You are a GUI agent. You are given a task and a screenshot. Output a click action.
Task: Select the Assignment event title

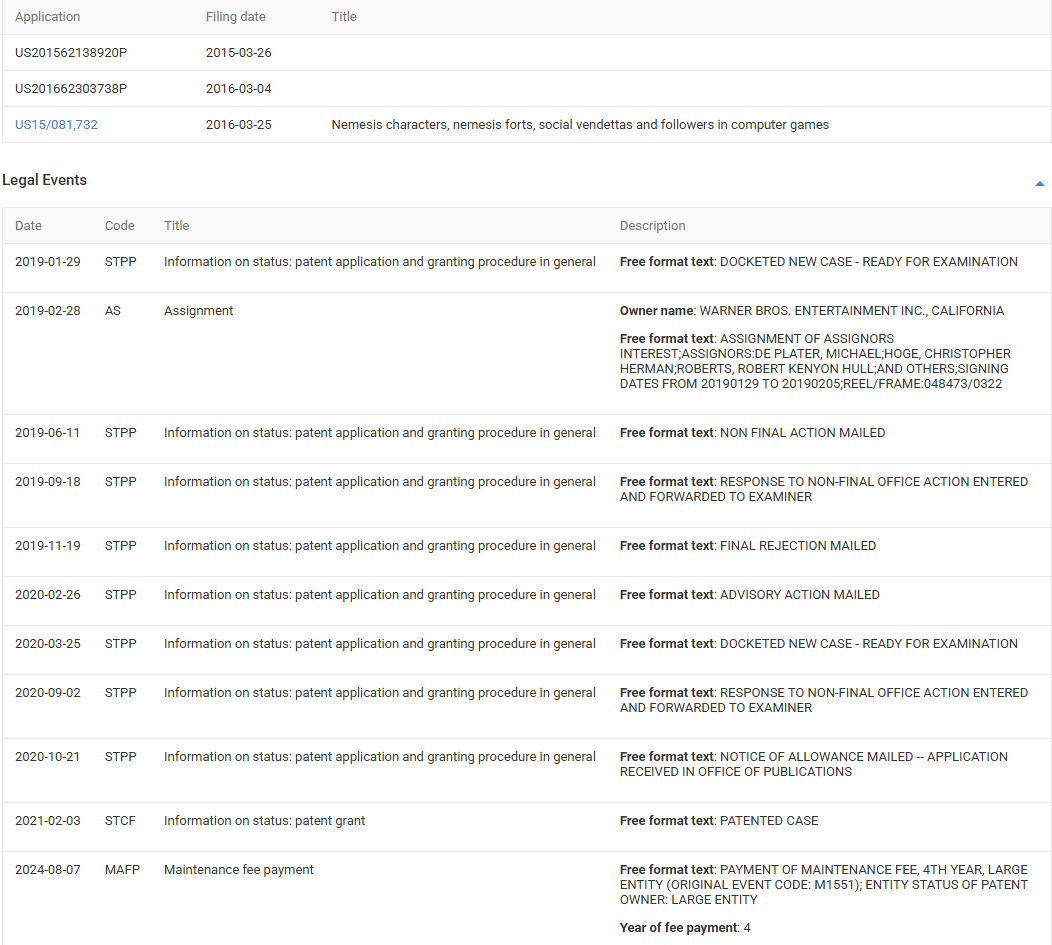(199, 311)
